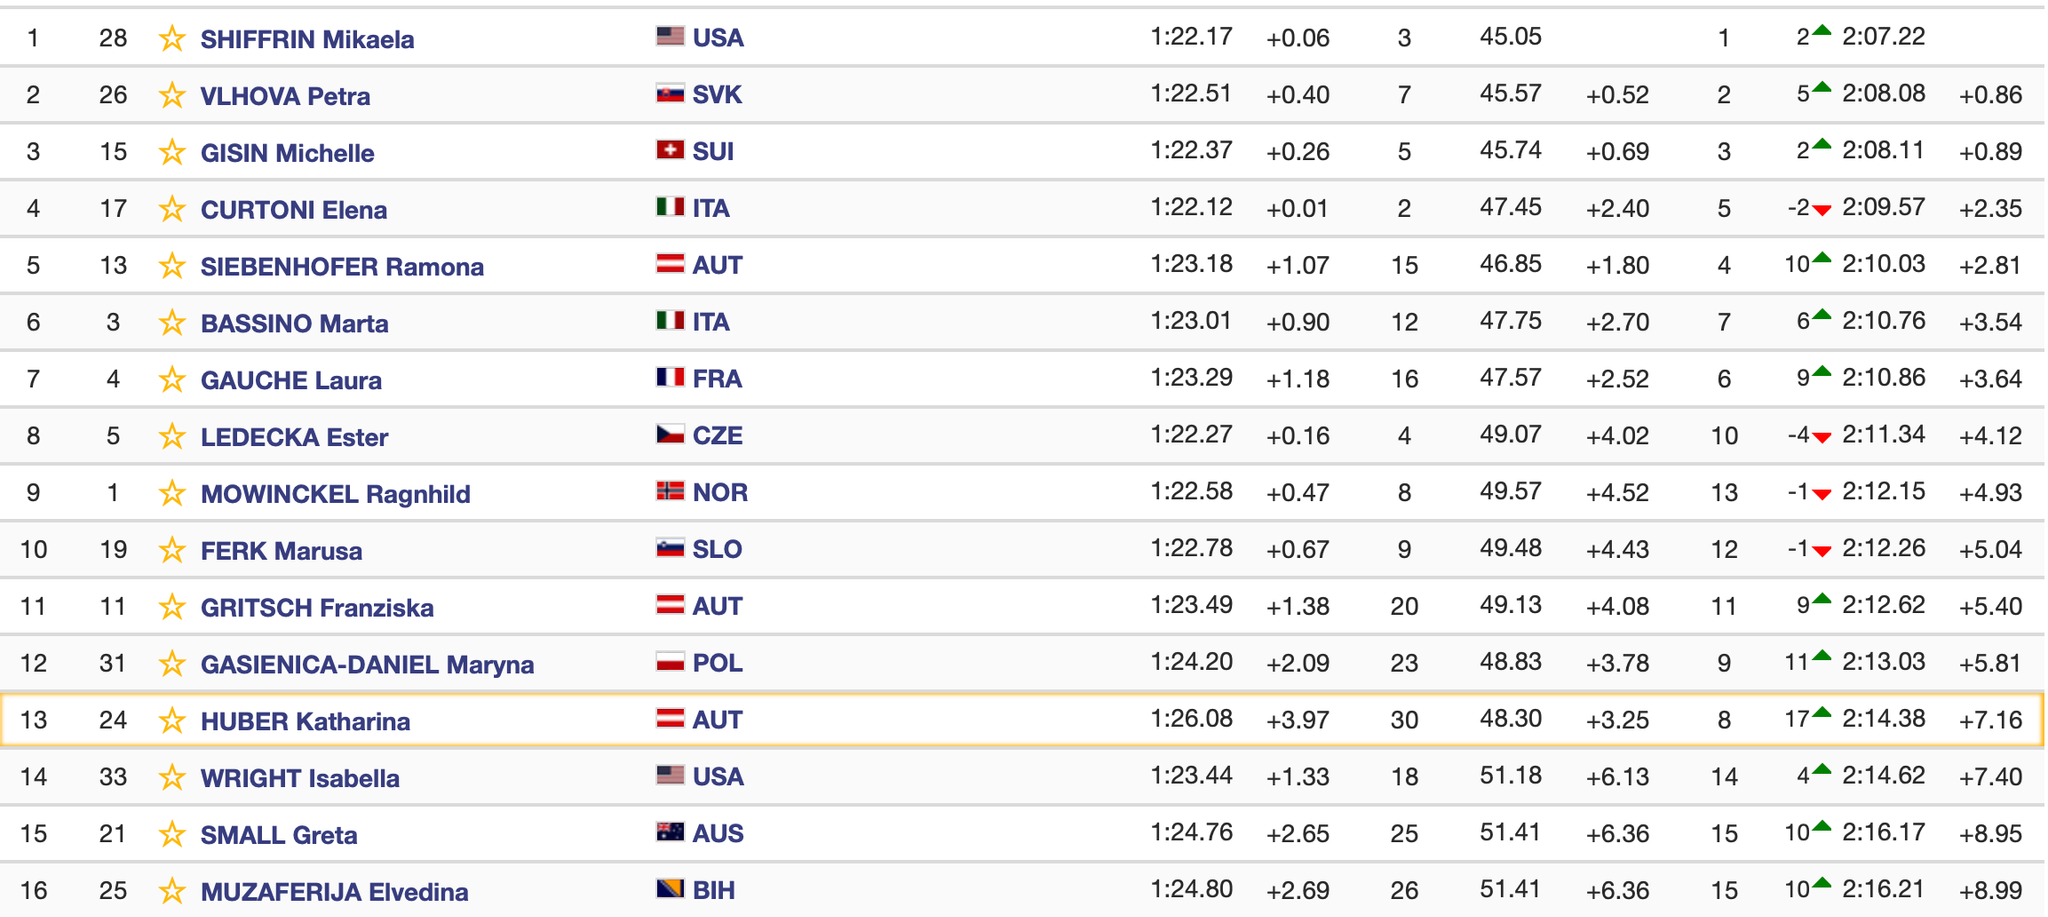Click the Norway flag next to NOR
Screen dimensions: 2048x917
click(x=670, y=492)
